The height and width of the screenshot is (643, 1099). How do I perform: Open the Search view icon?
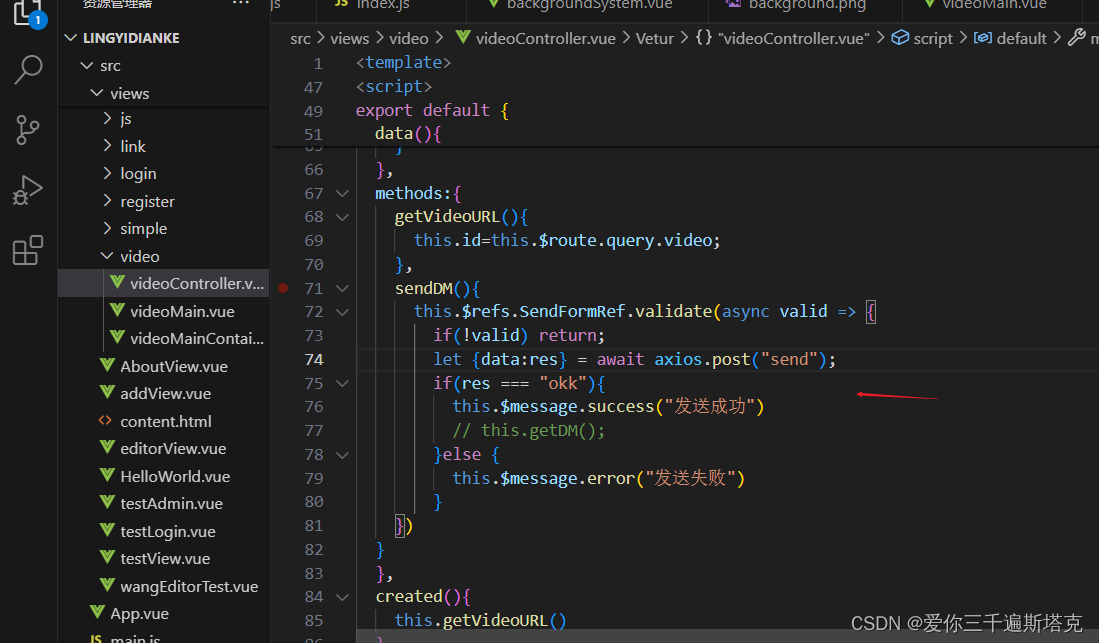click(28, 69)
